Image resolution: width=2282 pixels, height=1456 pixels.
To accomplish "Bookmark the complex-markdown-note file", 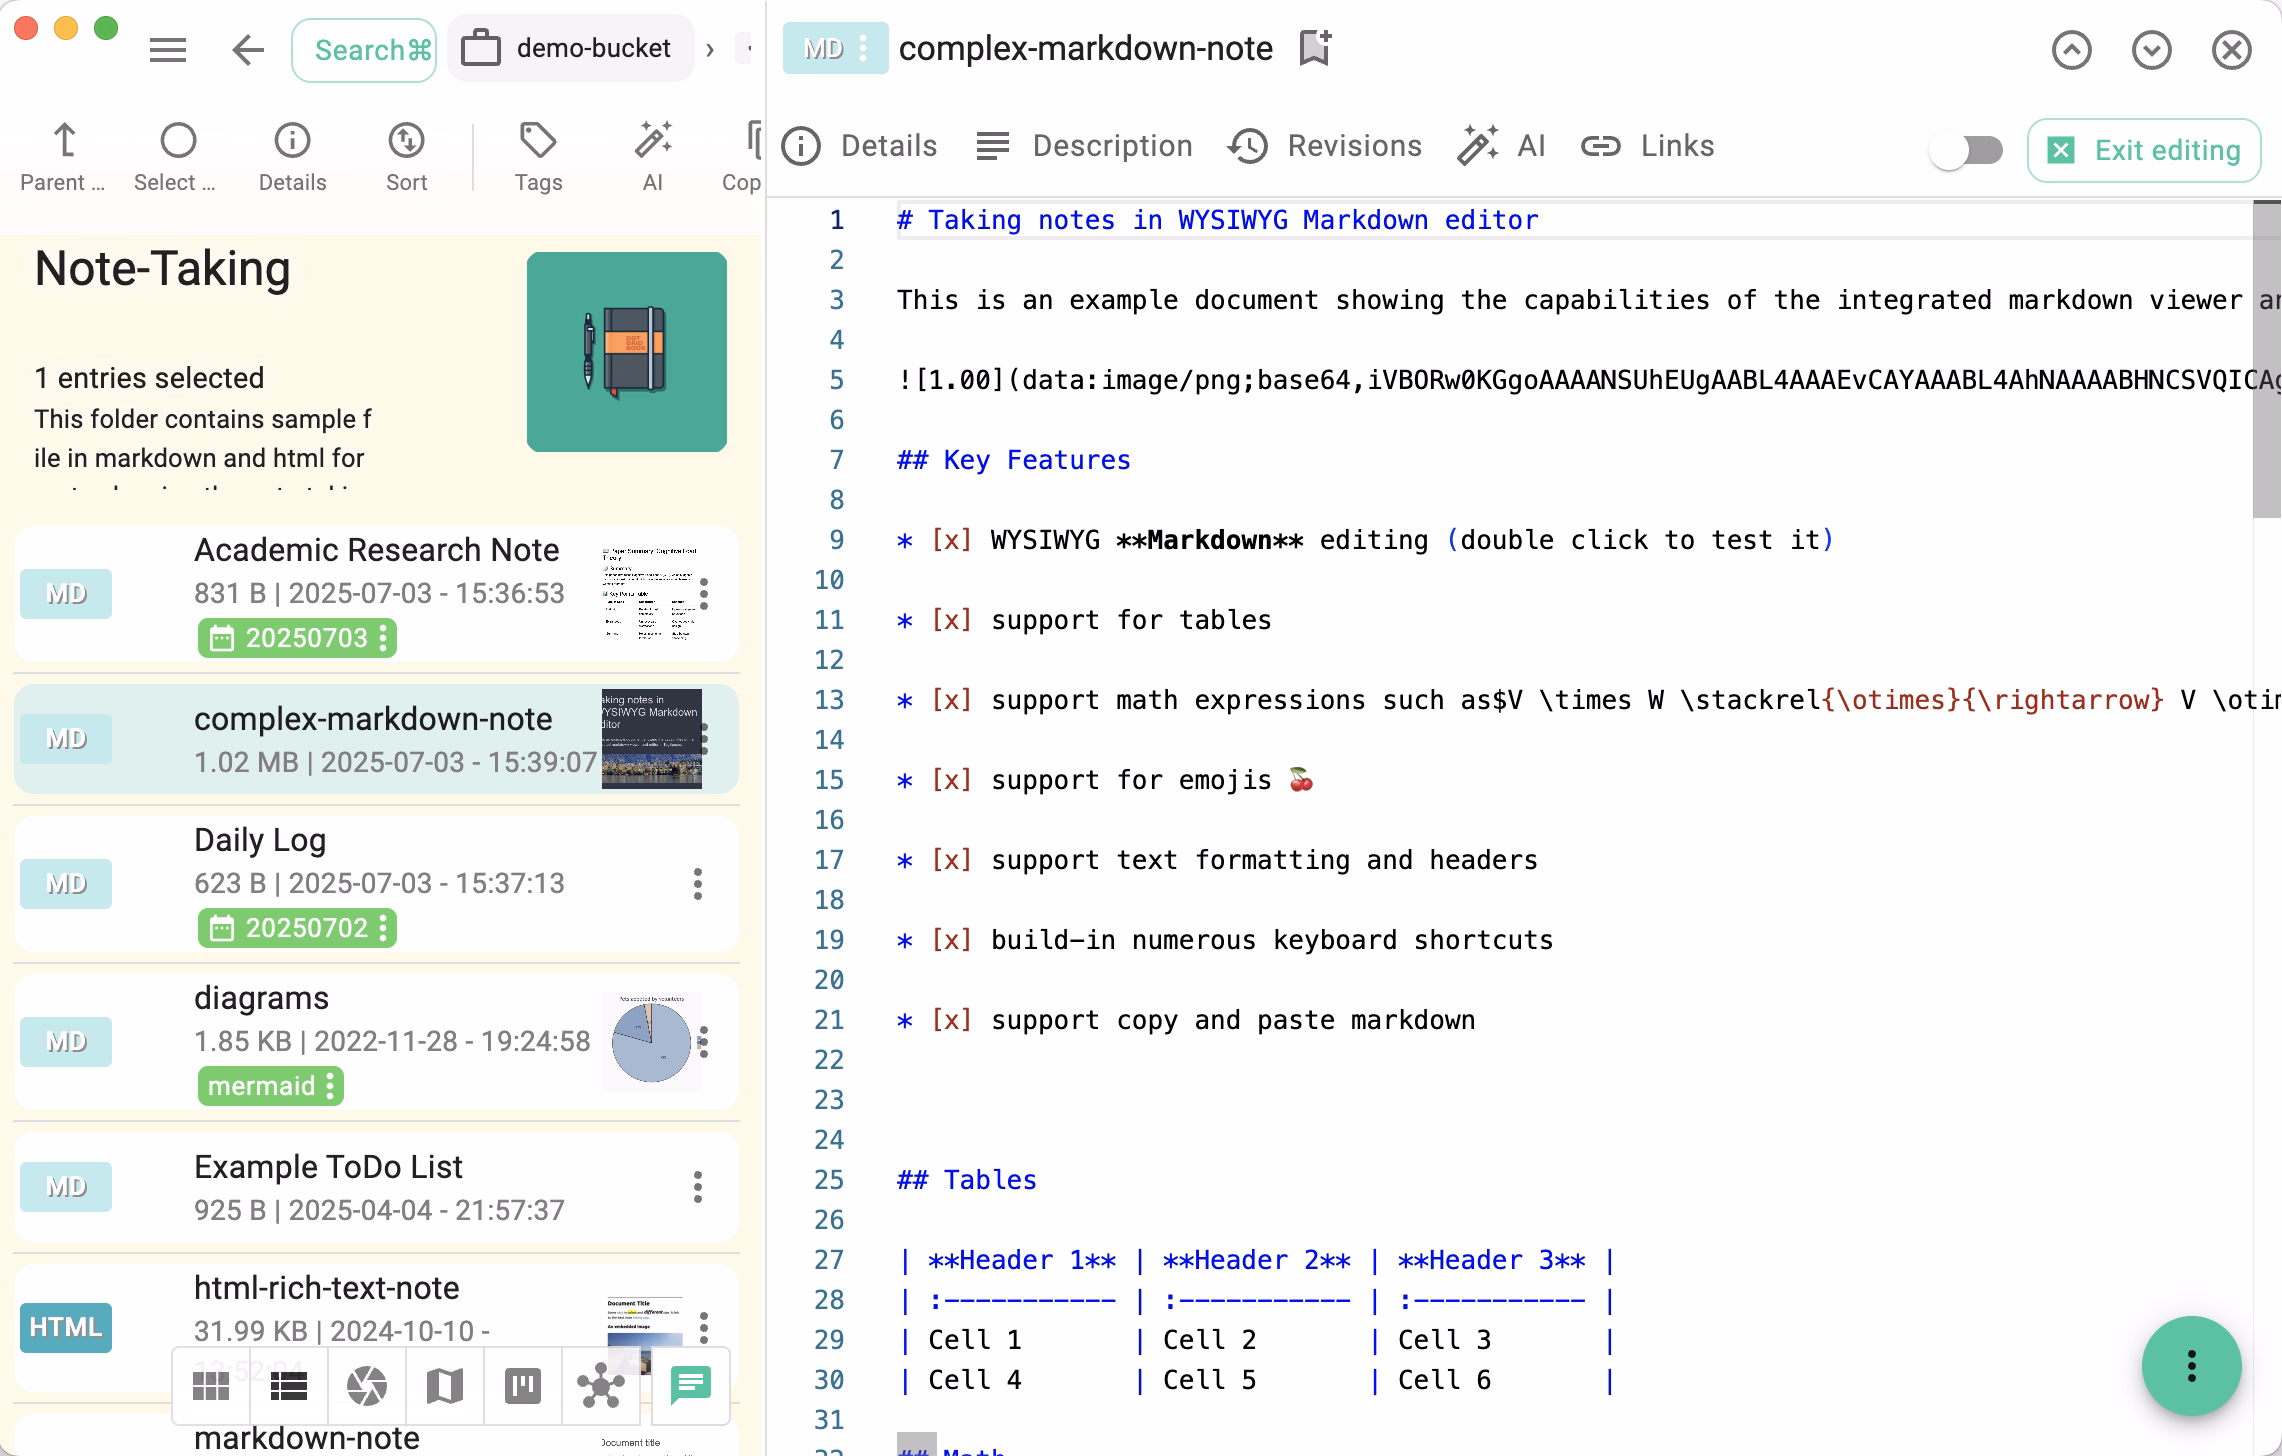I will point(1313,48).
